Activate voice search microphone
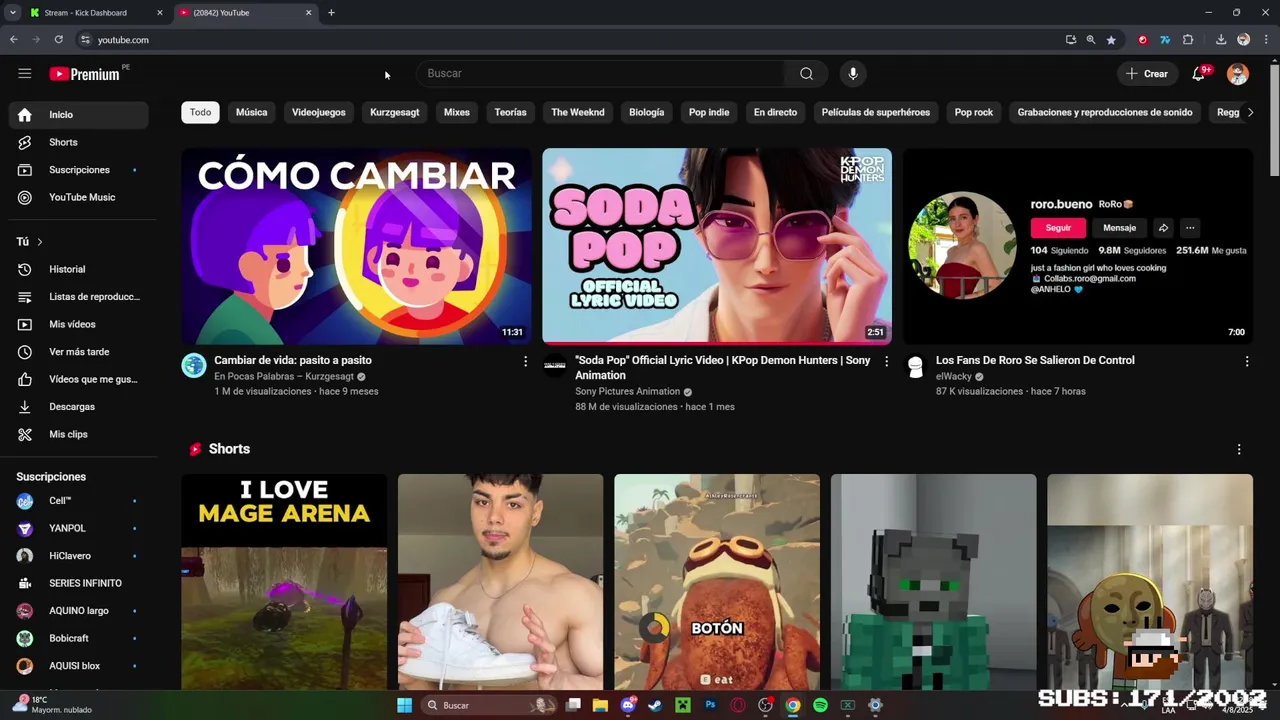The image size is (1280, 720). tap(853, 74)
